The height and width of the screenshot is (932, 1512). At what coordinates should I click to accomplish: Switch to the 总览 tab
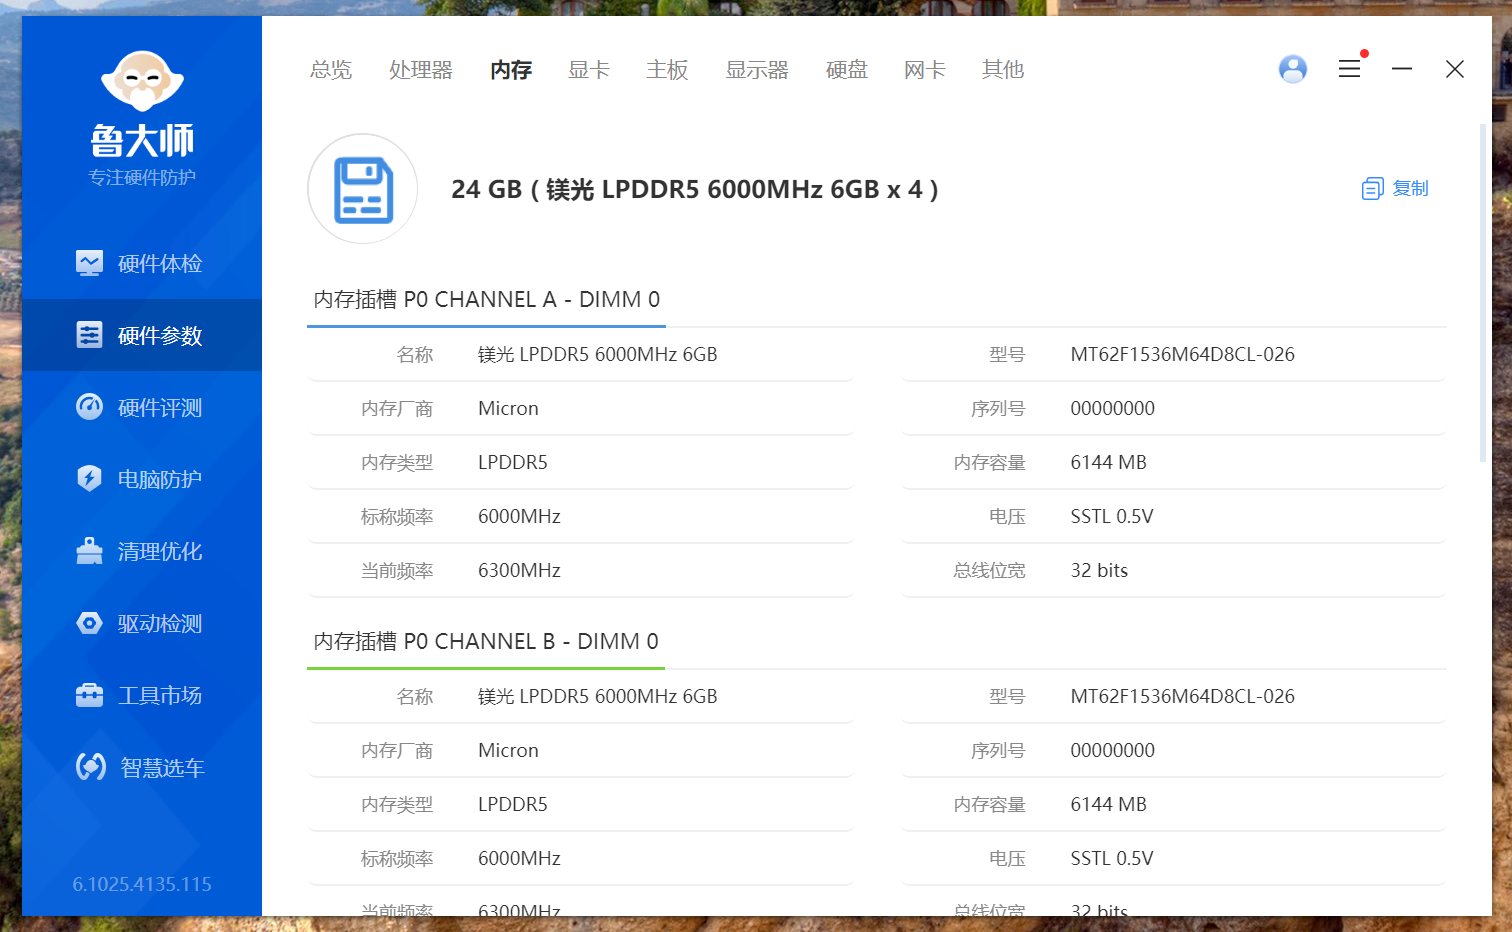(331, 70)
